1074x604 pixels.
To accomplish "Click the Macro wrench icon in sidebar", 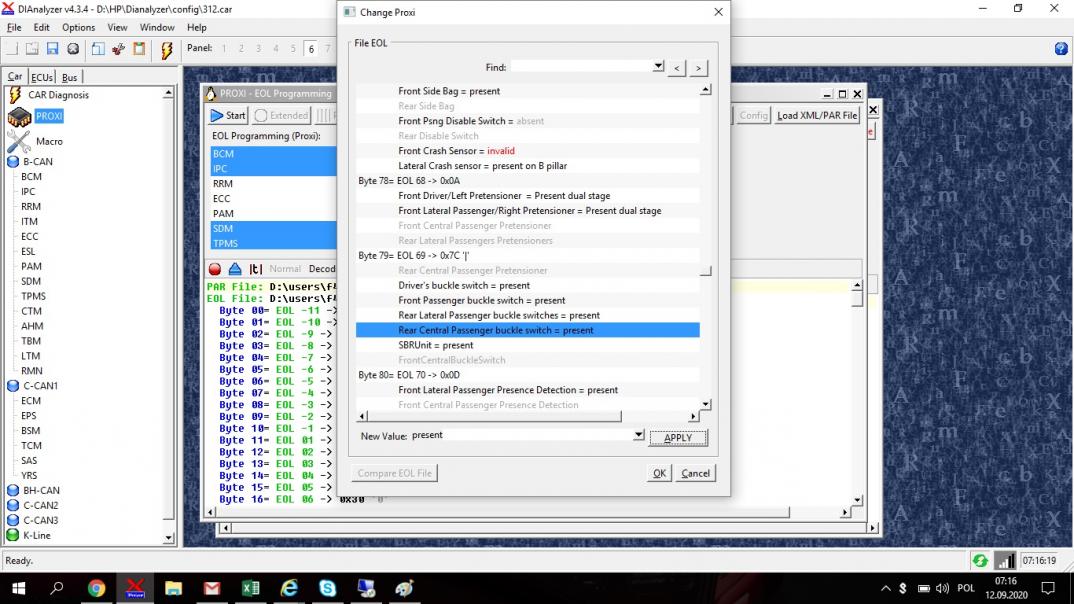I will (x=19, y=142).
